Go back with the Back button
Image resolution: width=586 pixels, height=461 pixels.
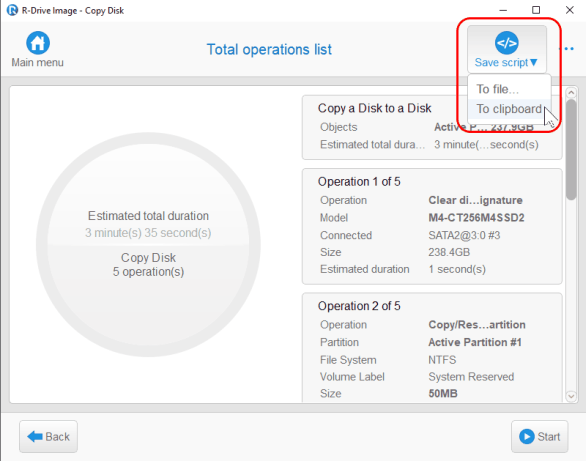tap(49, 436)
